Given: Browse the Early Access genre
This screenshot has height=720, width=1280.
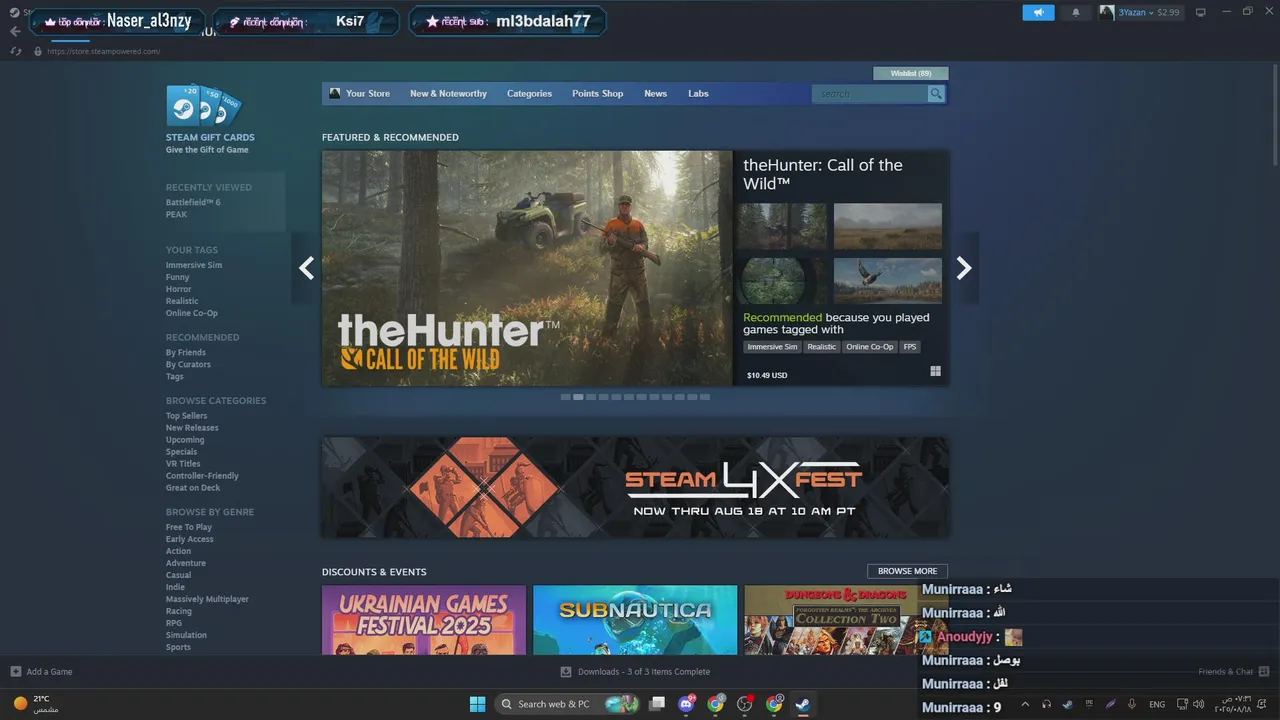Looking at the screenshot, I should click(x=190, y=539).
